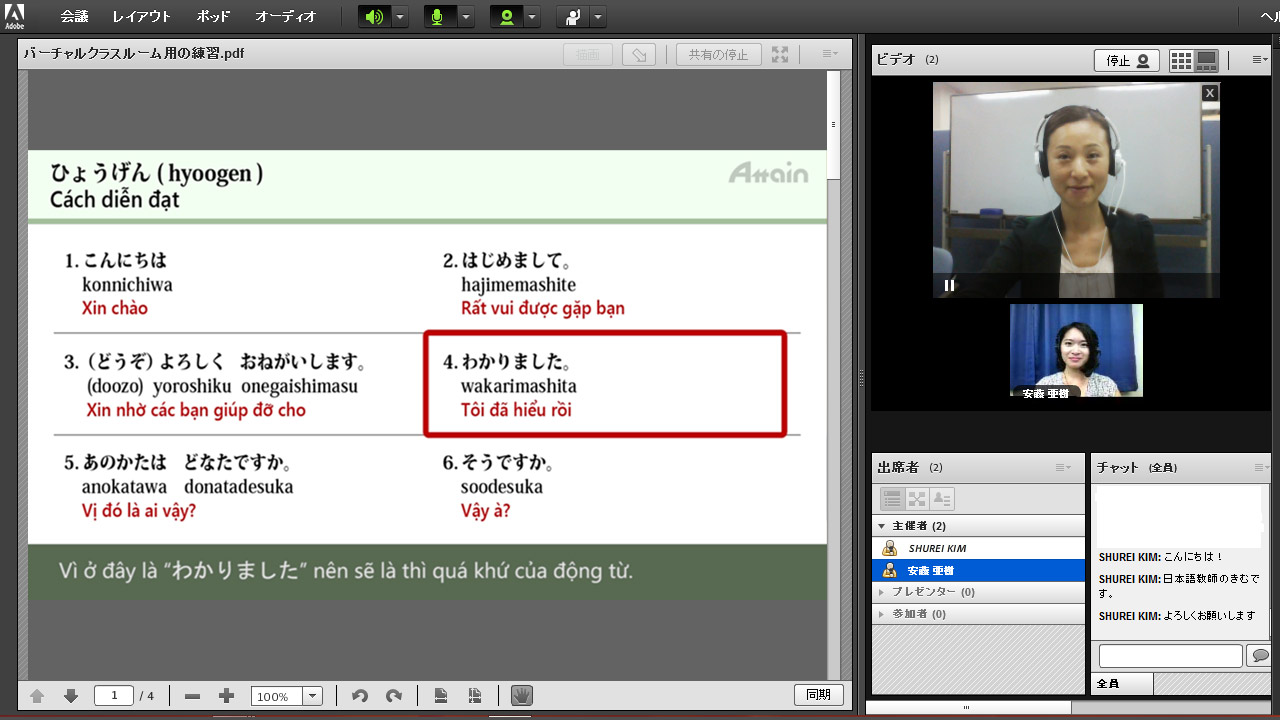The width and height of the screenshot is (1280, 720).
Task: Rotate the document clockwise
Action: (394, 696)
